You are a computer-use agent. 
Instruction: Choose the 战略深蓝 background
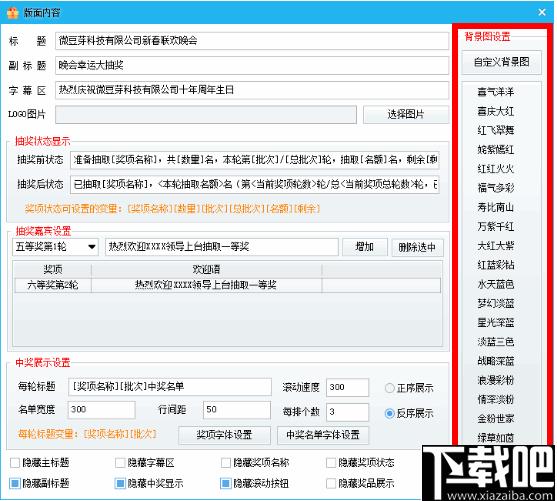496,361
